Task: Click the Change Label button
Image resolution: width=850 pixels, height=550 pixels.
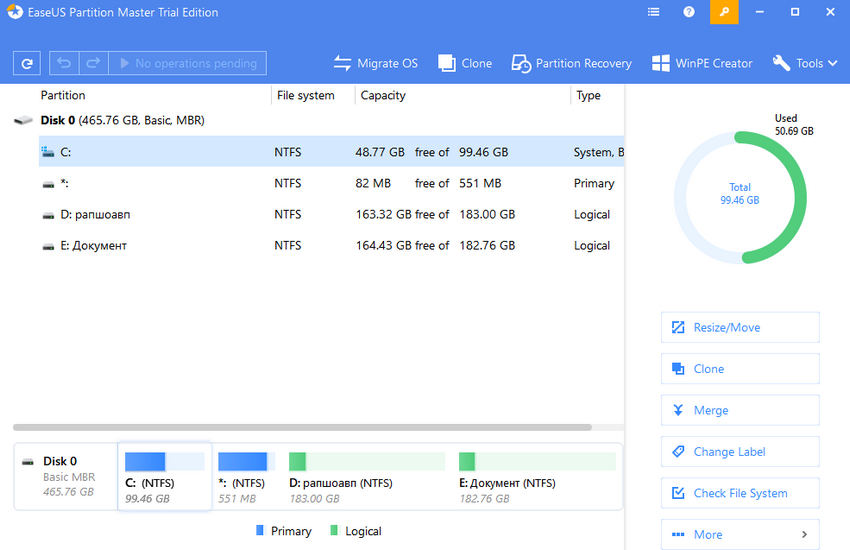Action: pos(740,451)
